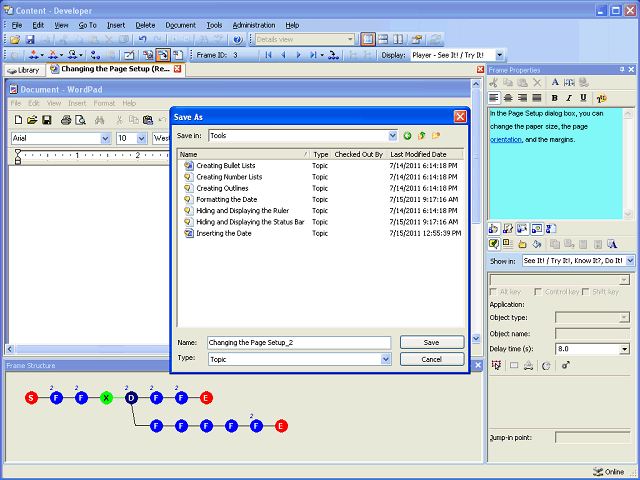Open the Arial font dropdown in WordPad
This screenshot has height=480, width=640.
pyautogui.click(x=105, y=138)
